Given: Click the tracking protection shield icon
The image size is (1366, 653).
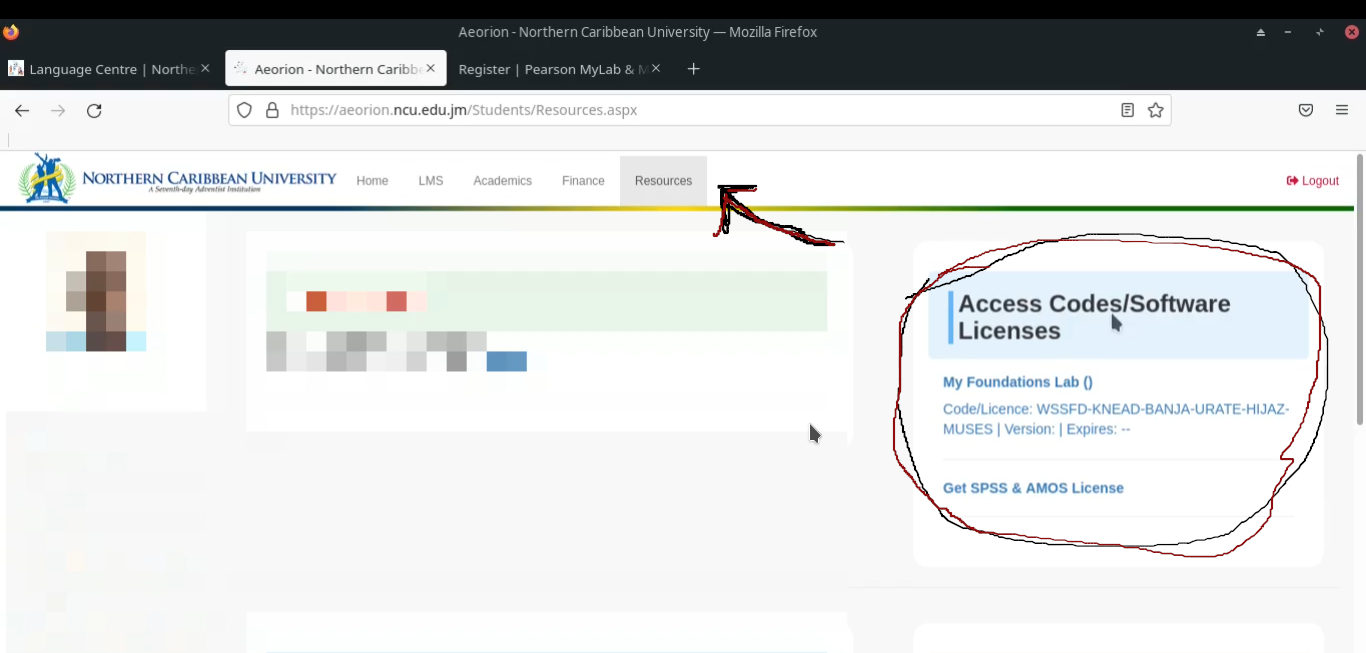Looking at the screenshot, I should coord(243,110).
